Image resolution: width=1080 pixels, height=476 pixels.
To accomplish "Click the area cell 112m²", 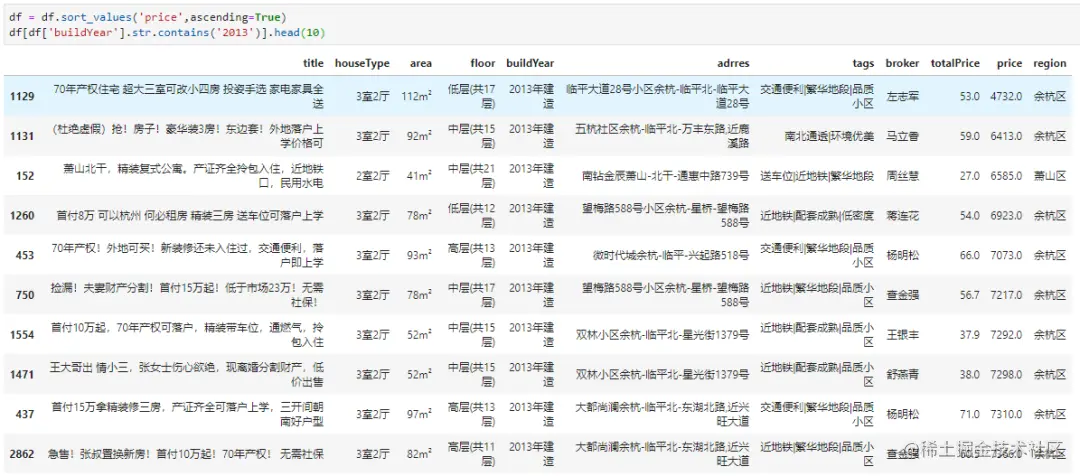I will pos(417,96).
